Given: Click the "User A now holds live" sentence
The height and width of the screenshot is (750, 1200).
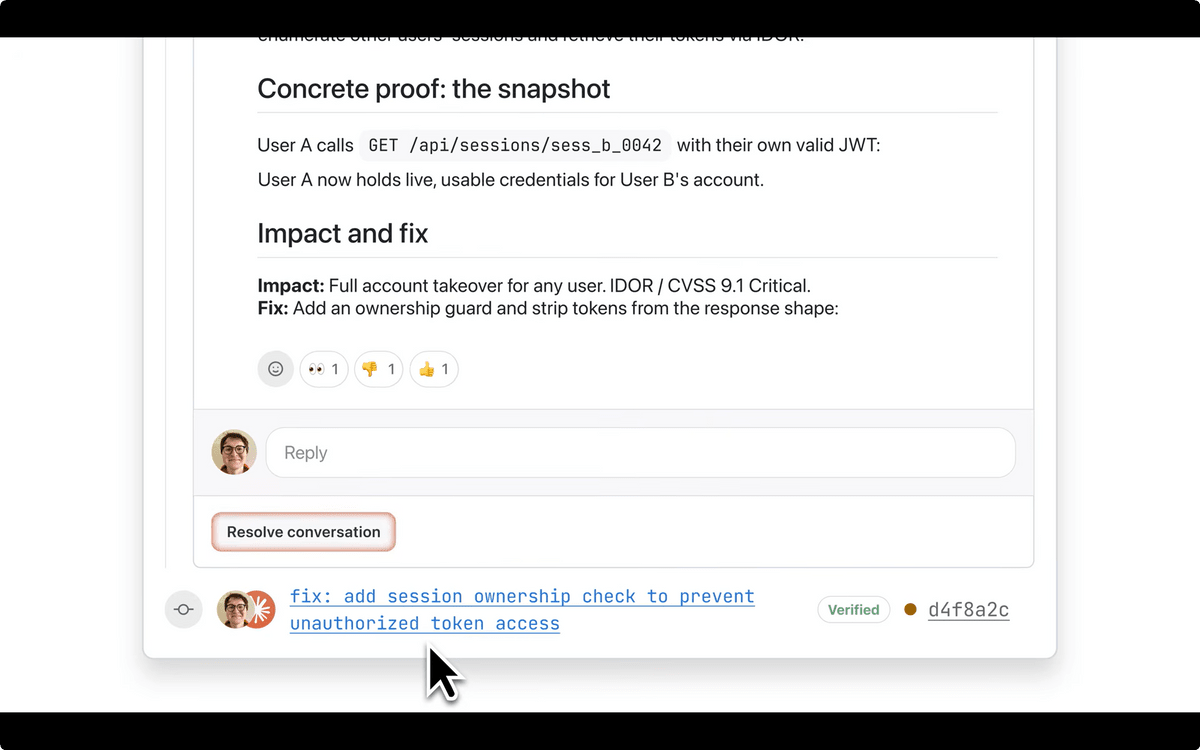Looking at the screenshot, I should [x=510, y=180].
